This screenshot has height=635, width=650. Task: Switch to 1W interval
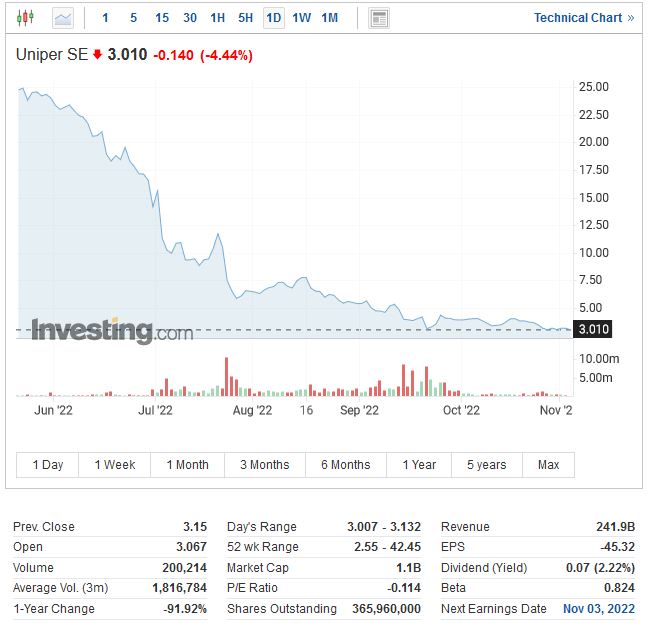(301, 18)
